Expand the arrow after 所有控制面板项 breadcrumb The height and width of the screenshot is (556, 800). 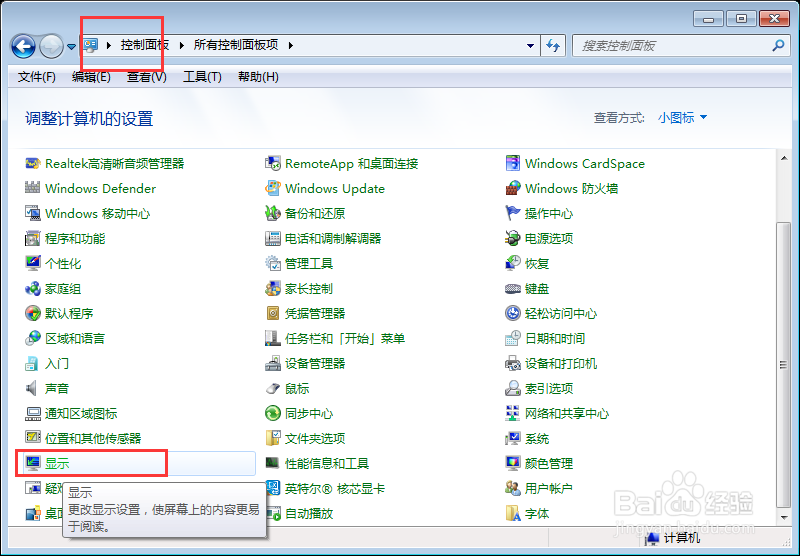coord(290,45)
